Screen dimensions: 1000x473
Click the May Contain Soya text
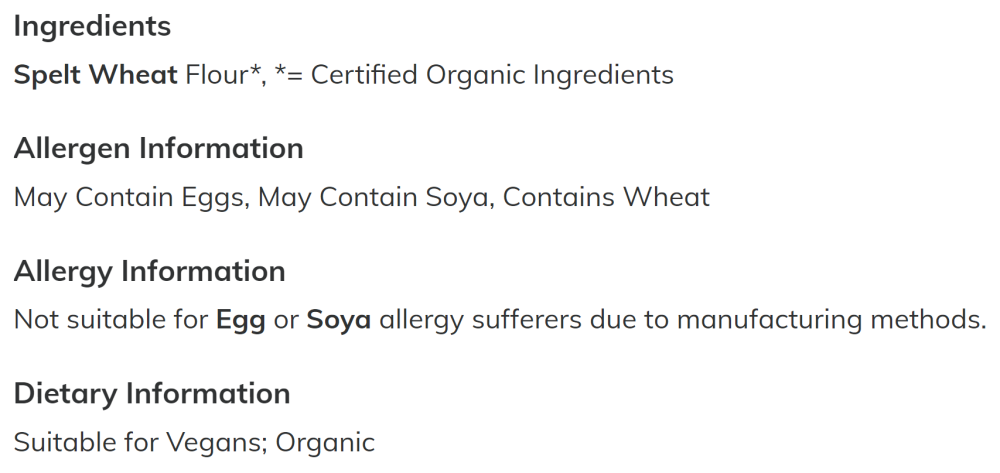[x=376, y=197]
